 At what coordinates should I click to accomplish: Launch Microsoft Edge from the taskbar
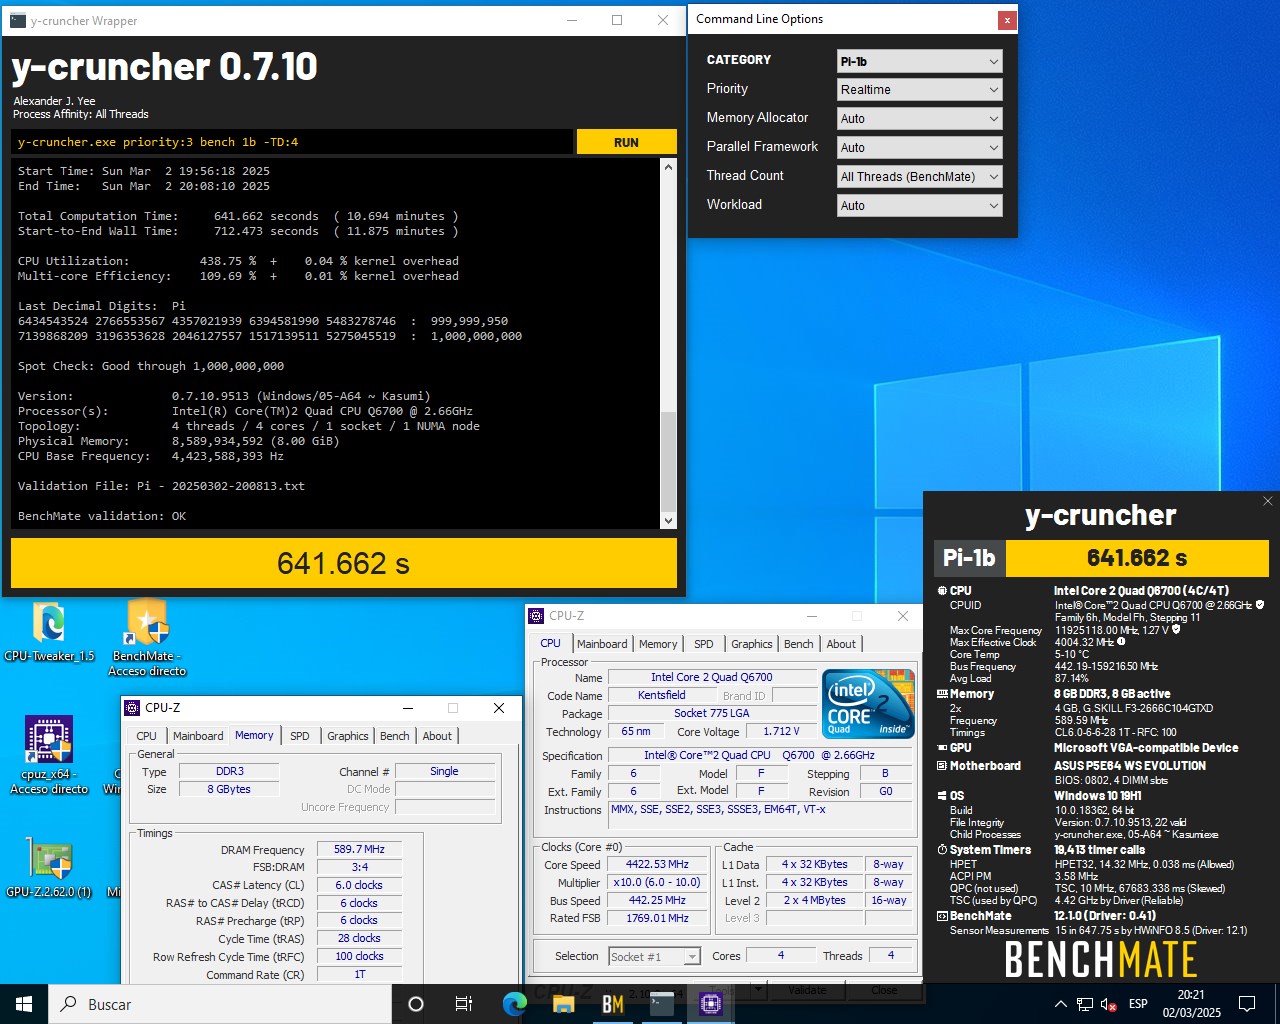515,1004
